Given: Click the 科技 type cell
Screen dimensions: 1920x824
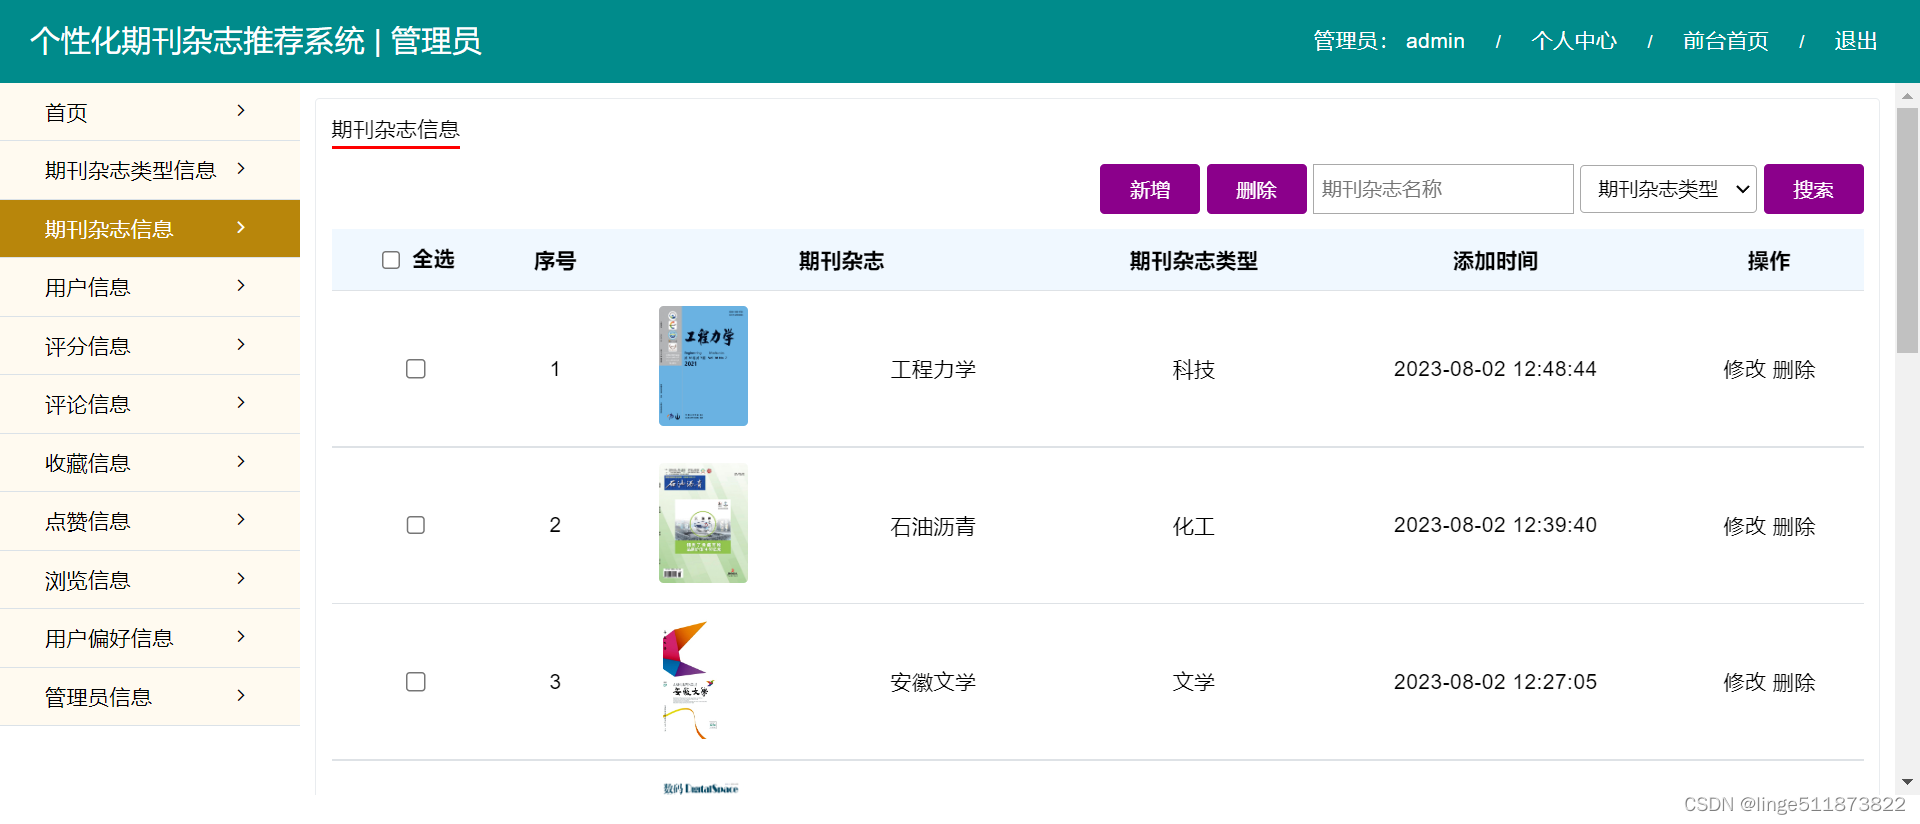Looking at the screenshot, I should tap(1194, 369).
